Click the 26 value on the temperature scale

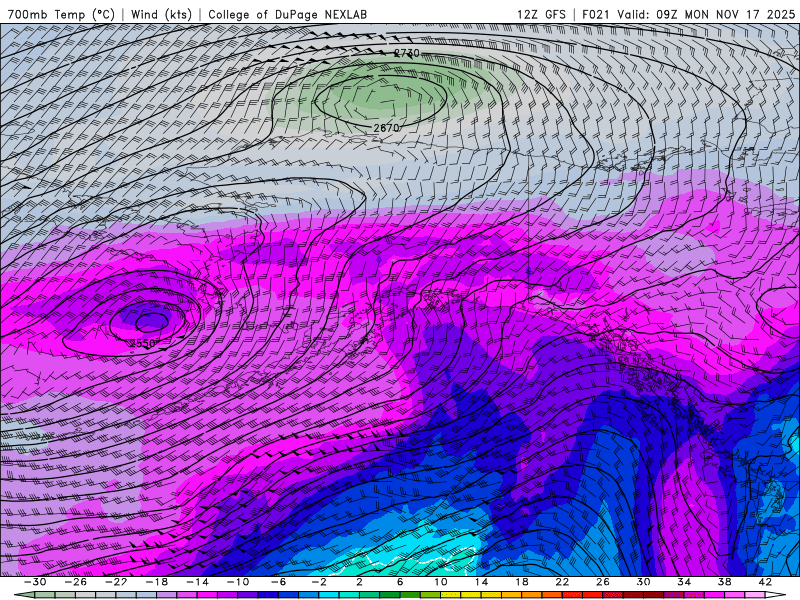coord(603,582)
